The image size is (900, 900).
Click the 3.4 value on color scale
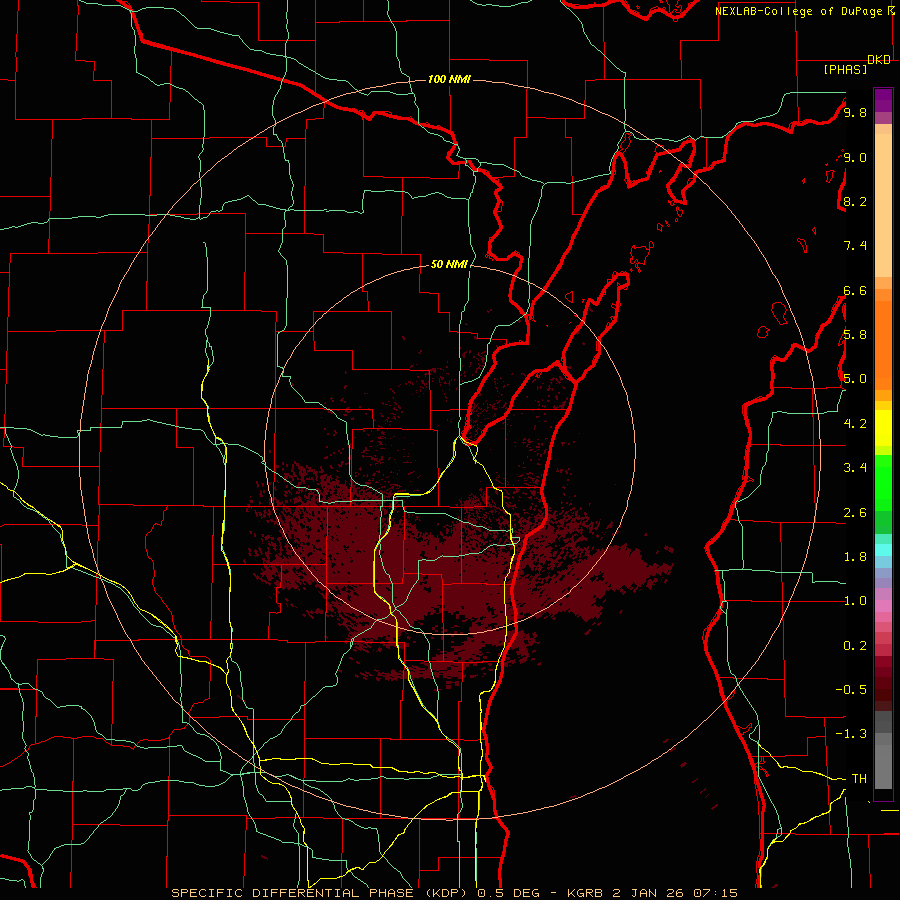point(855,468)
